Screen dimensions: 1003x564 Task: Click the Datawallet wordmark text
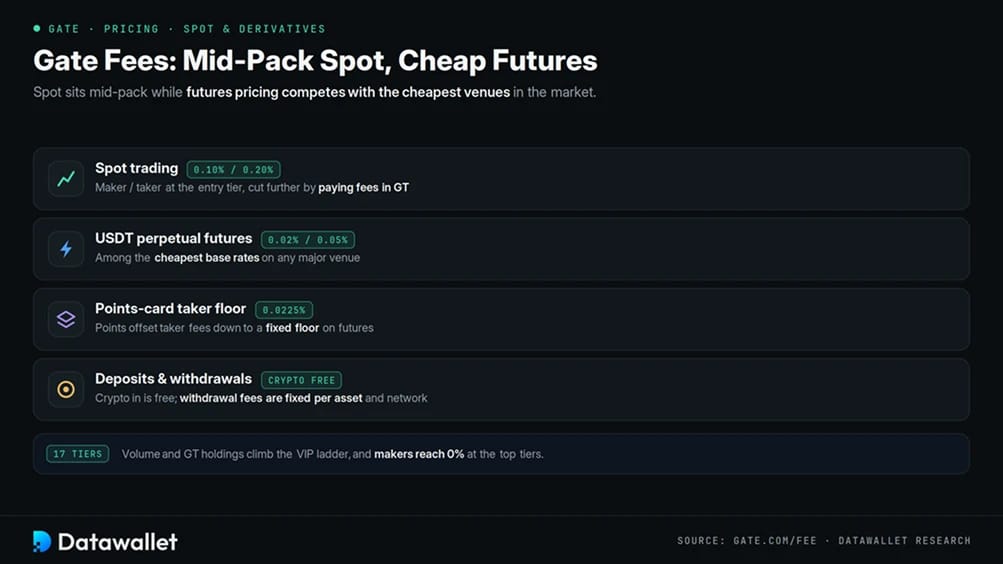[118, 542]
